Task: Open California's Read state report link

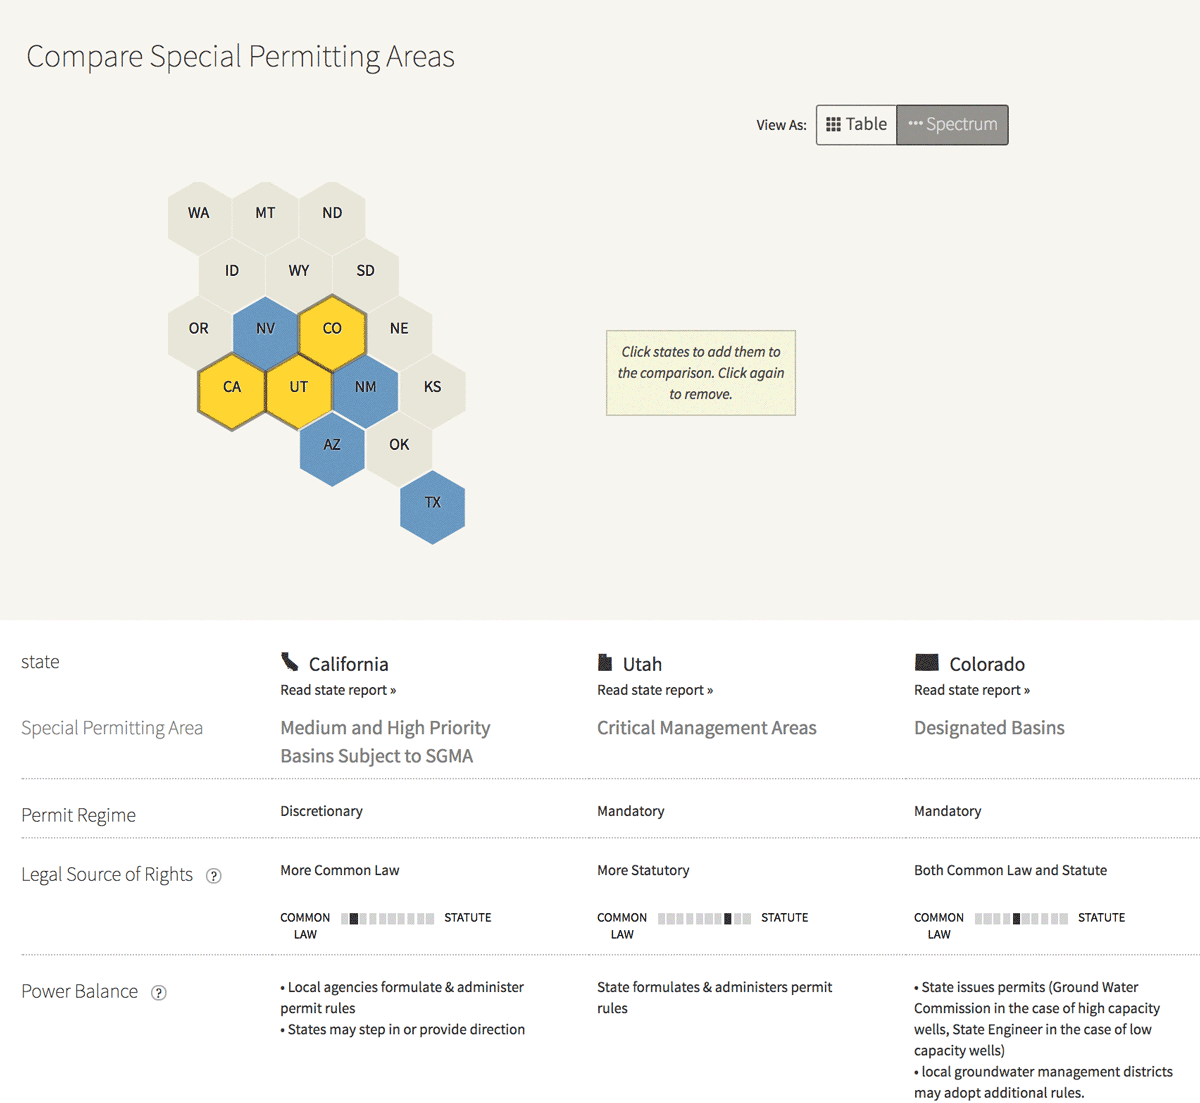Action: click(338, 690)
